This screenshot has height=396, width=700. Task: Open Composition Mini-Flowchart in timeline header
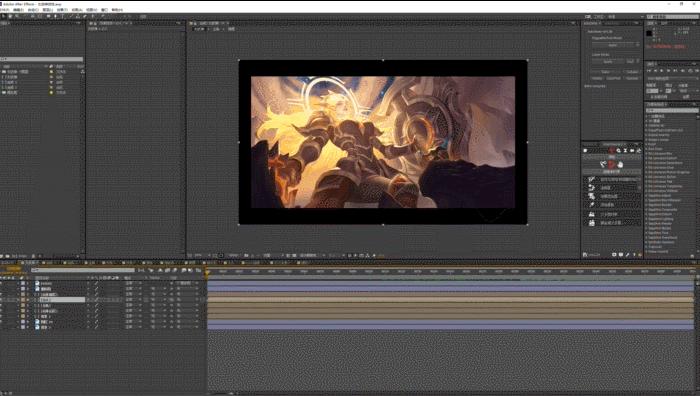coord(142,270)
